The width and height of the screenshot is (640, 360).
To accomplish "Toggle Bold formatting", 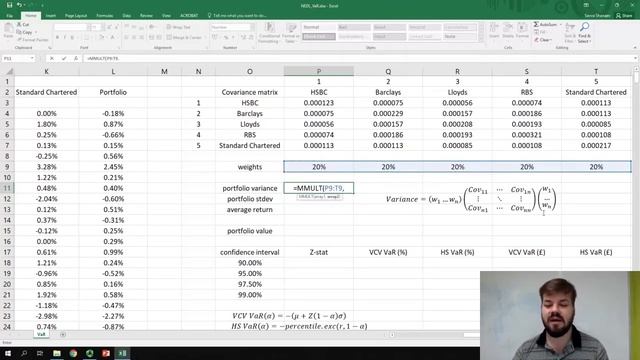I will pos(58,38).
